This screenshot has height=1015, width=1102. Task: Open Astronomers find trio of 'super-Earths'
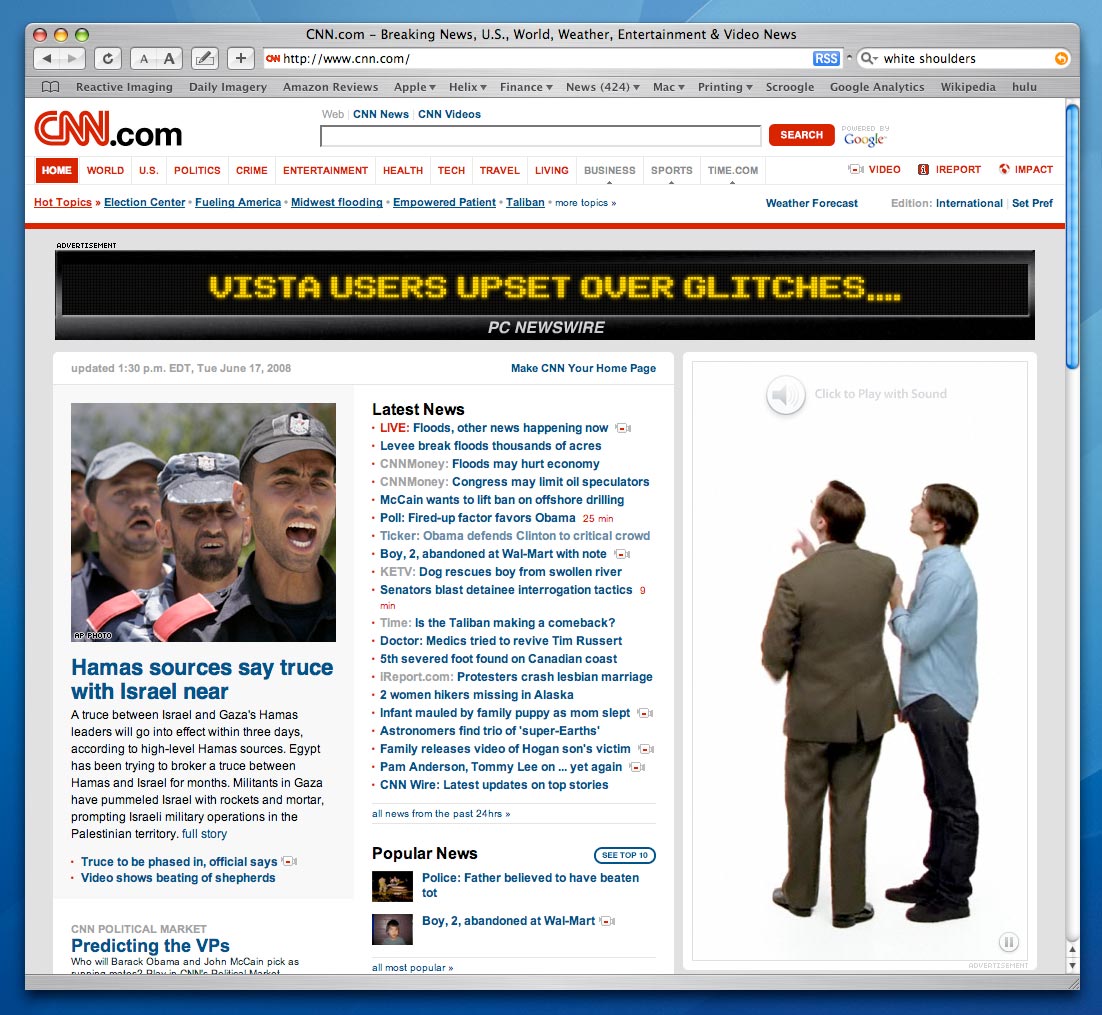coord(490,731)
